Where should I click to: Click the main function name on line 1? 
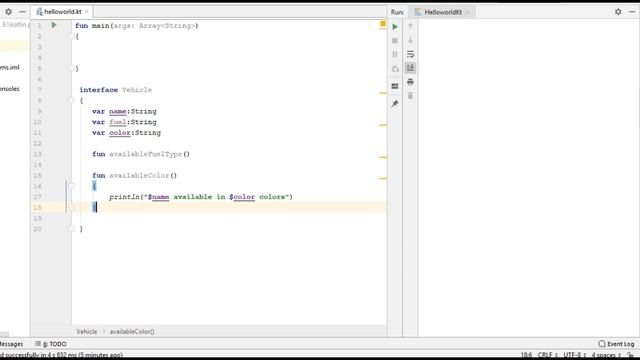(x=100, y=26)
